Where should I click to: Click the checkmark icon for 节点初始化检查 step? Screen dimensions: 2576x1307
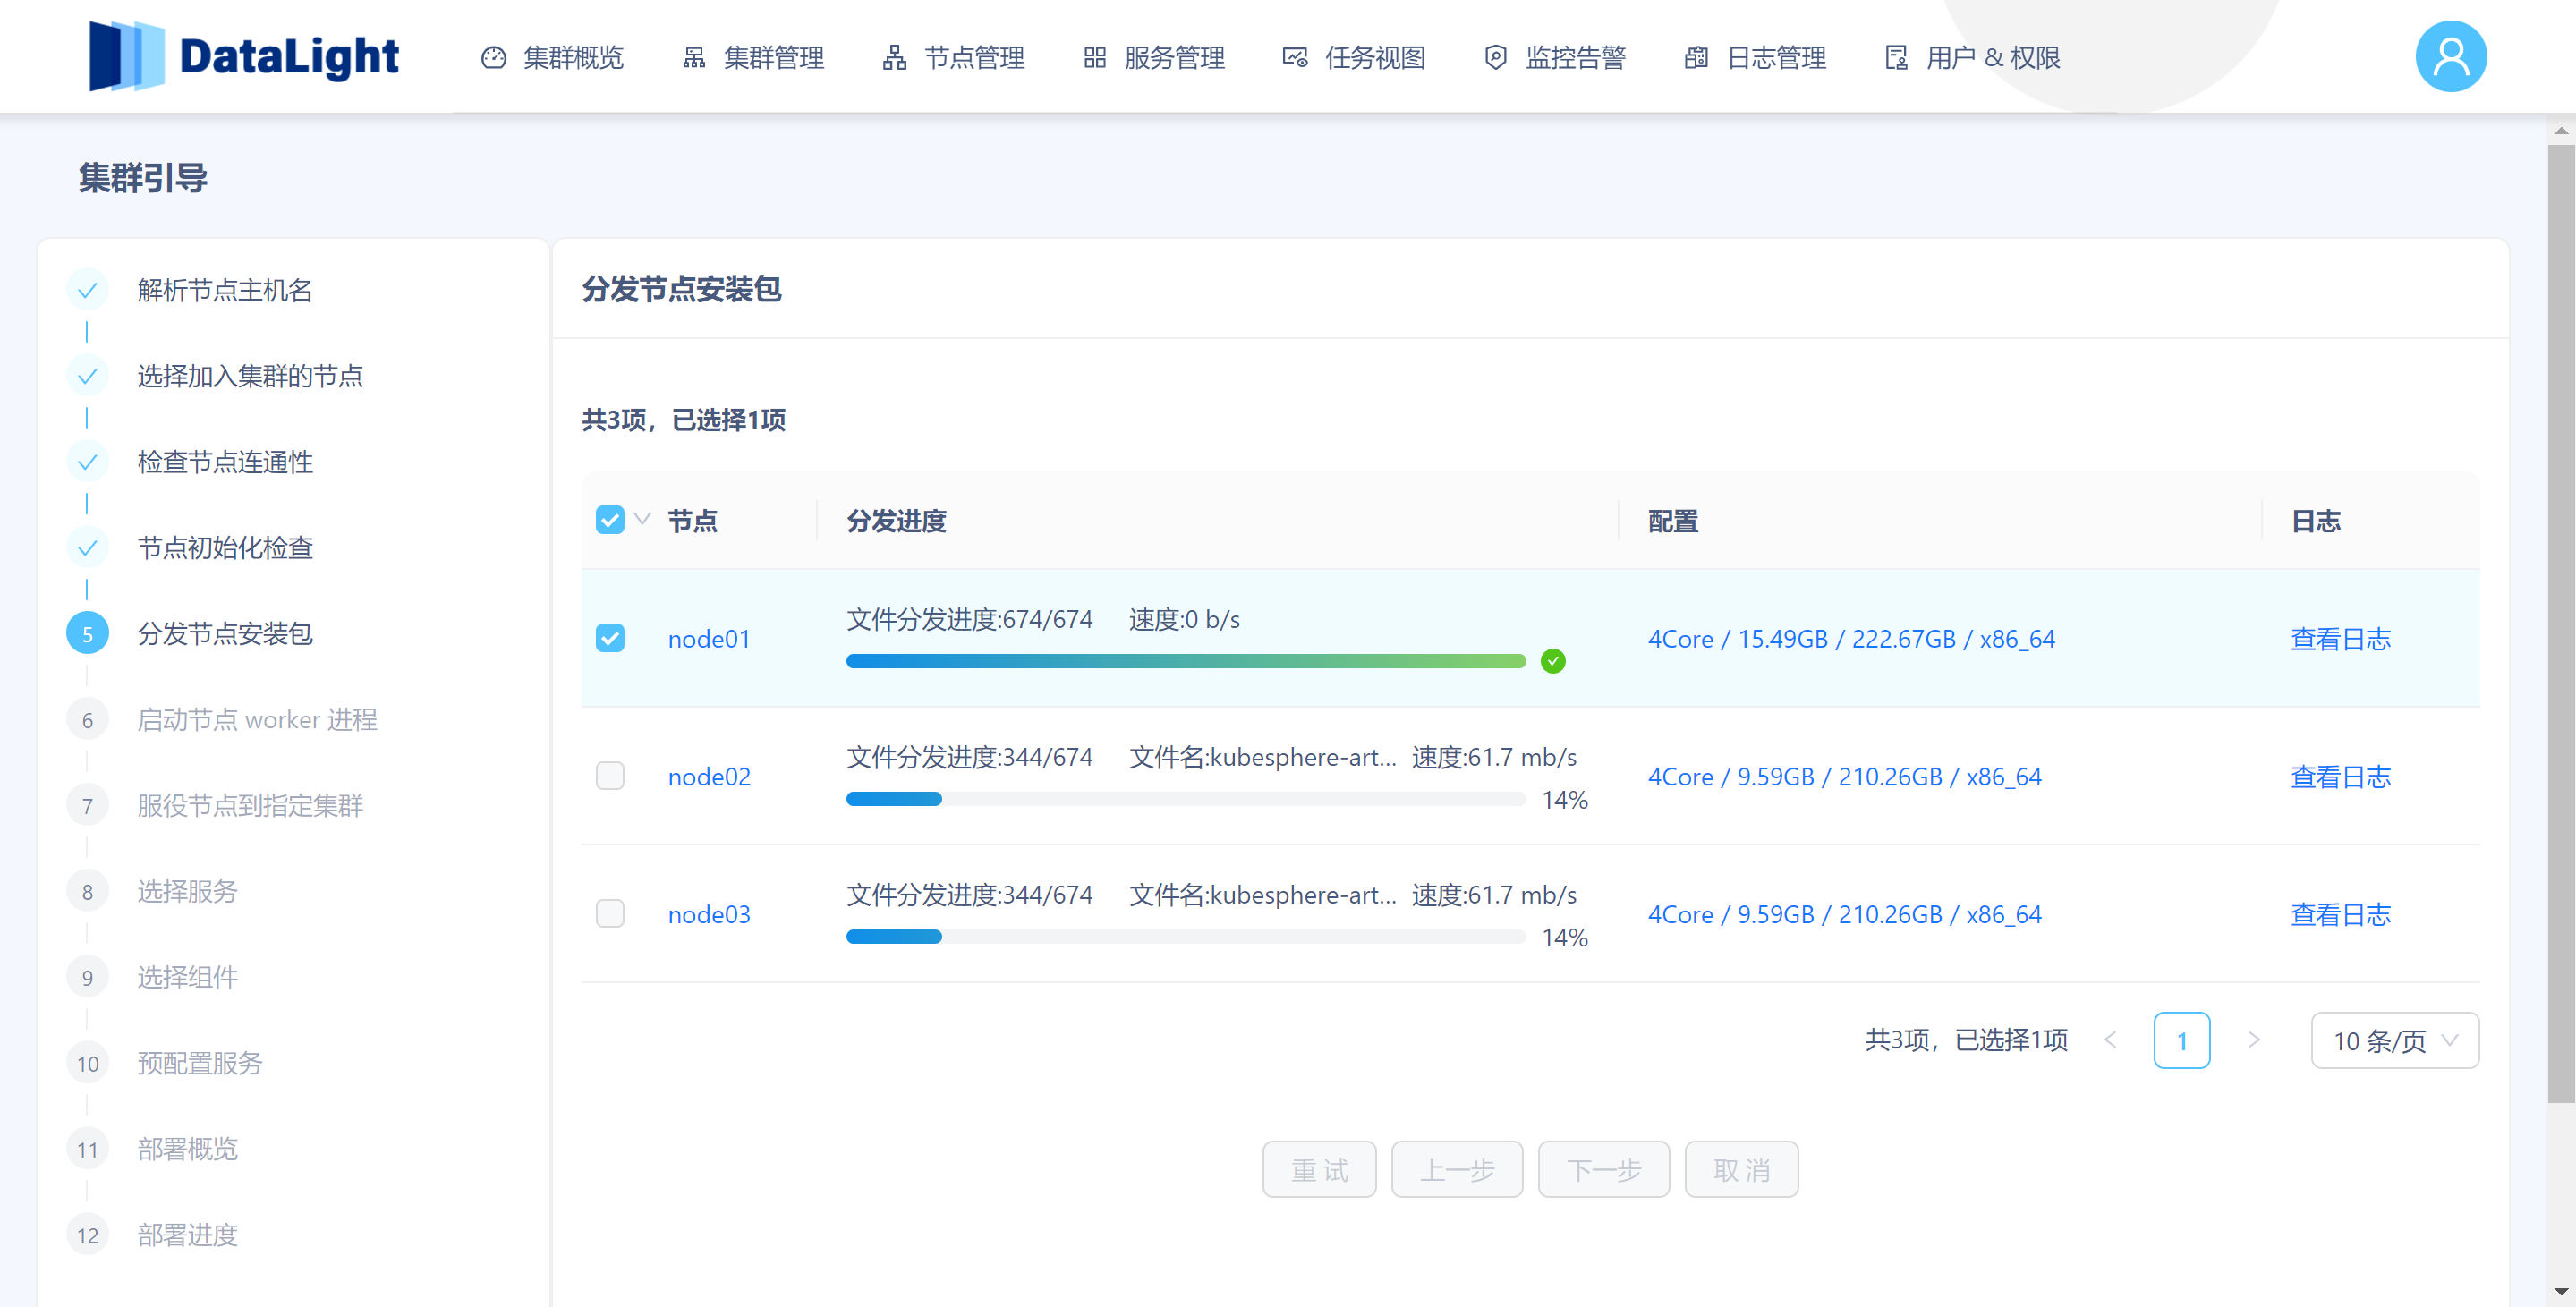tap(87, 548)
